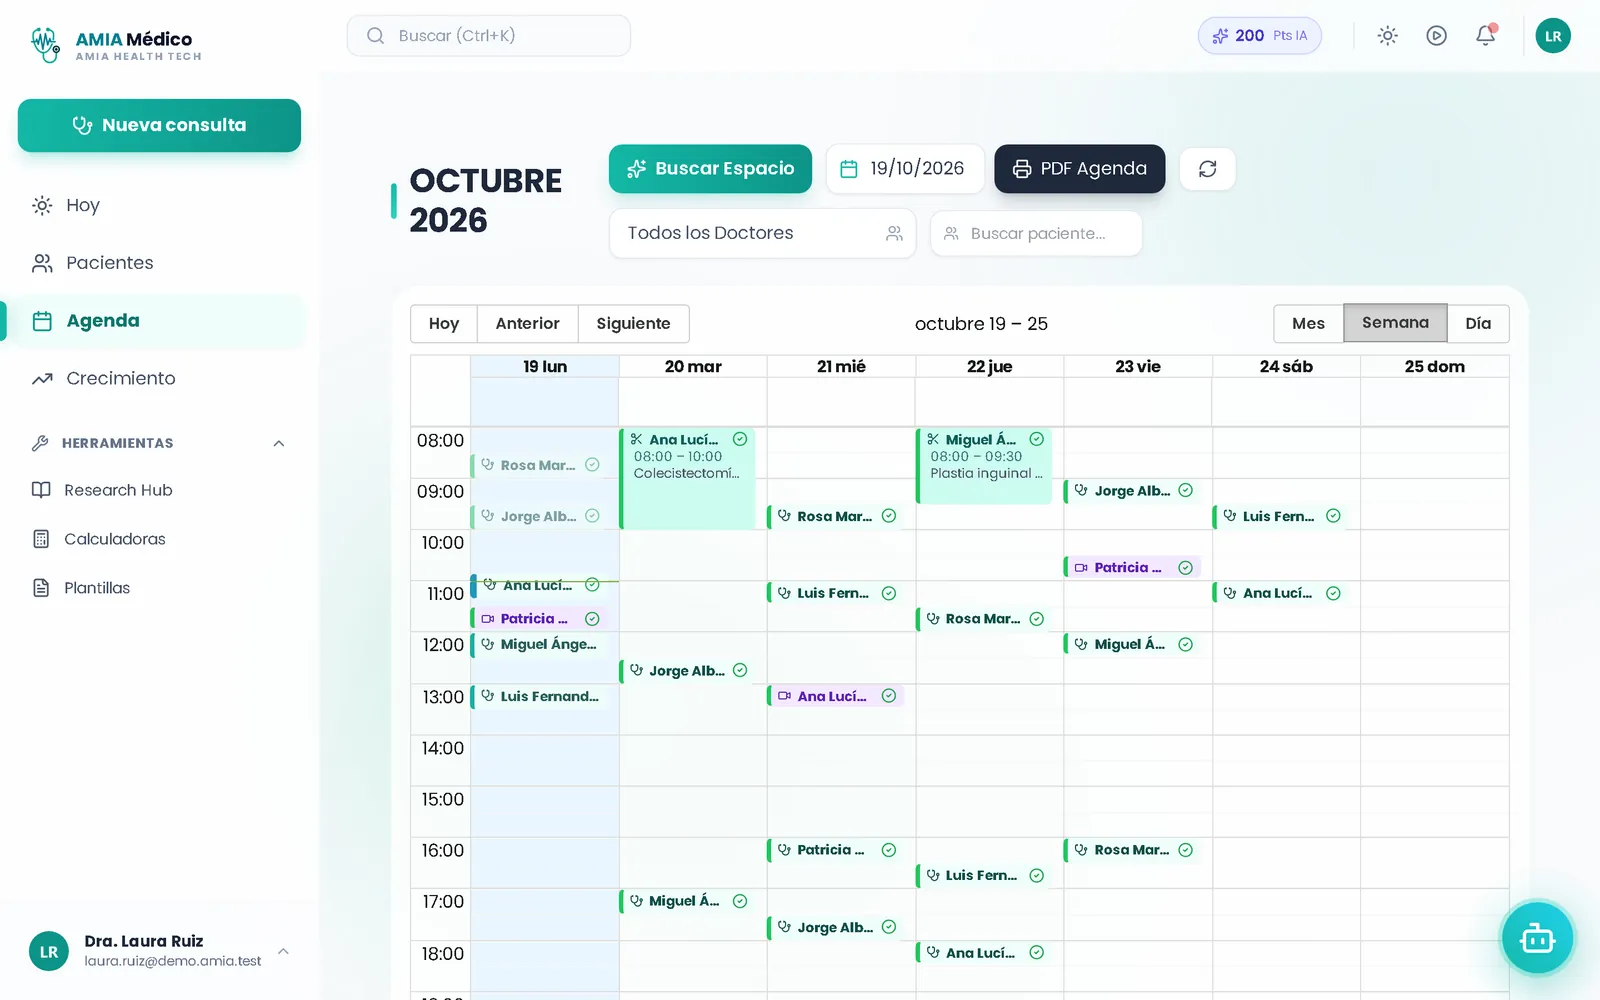Click the PDF Agenda button
The width and height of the screenshot is (1600, 1000).
point(1079,169)
